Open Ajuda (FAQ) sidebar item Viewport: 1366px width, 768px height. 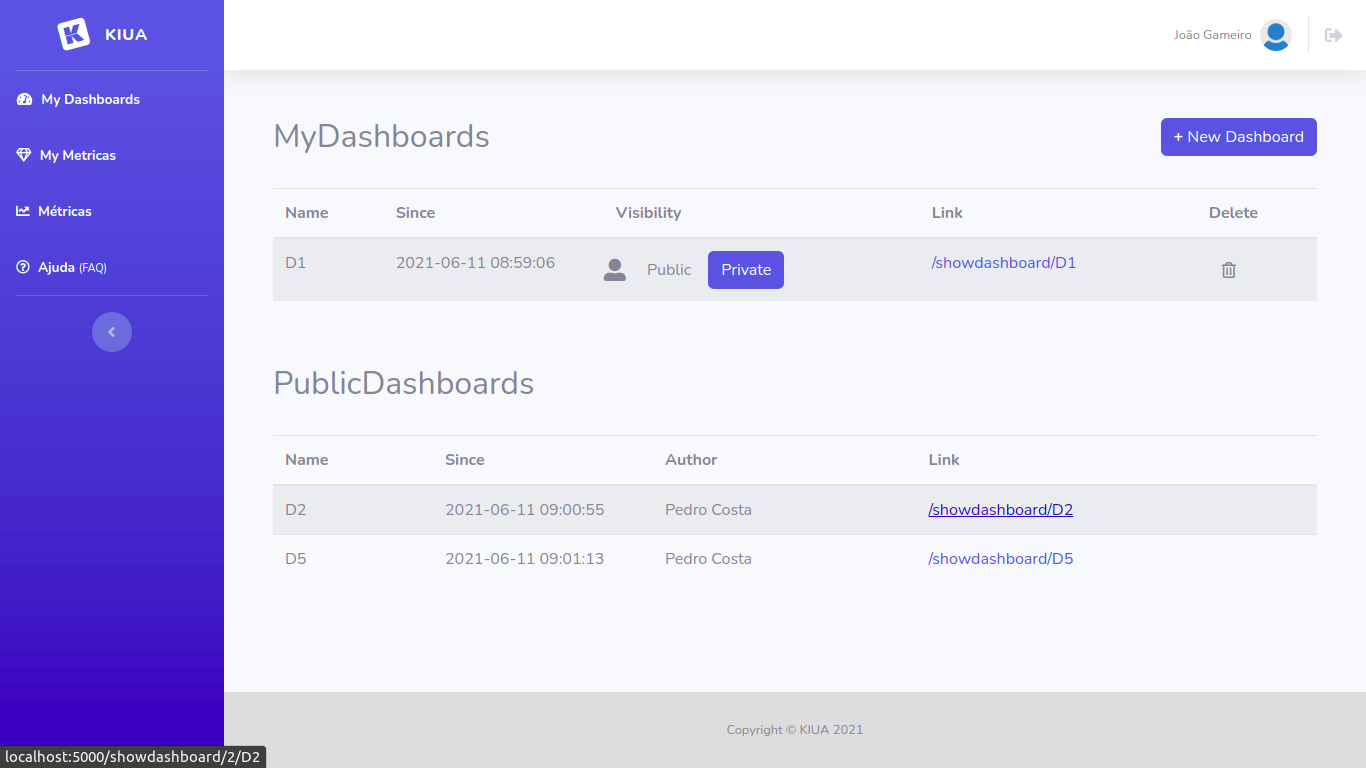pos(72,268)
